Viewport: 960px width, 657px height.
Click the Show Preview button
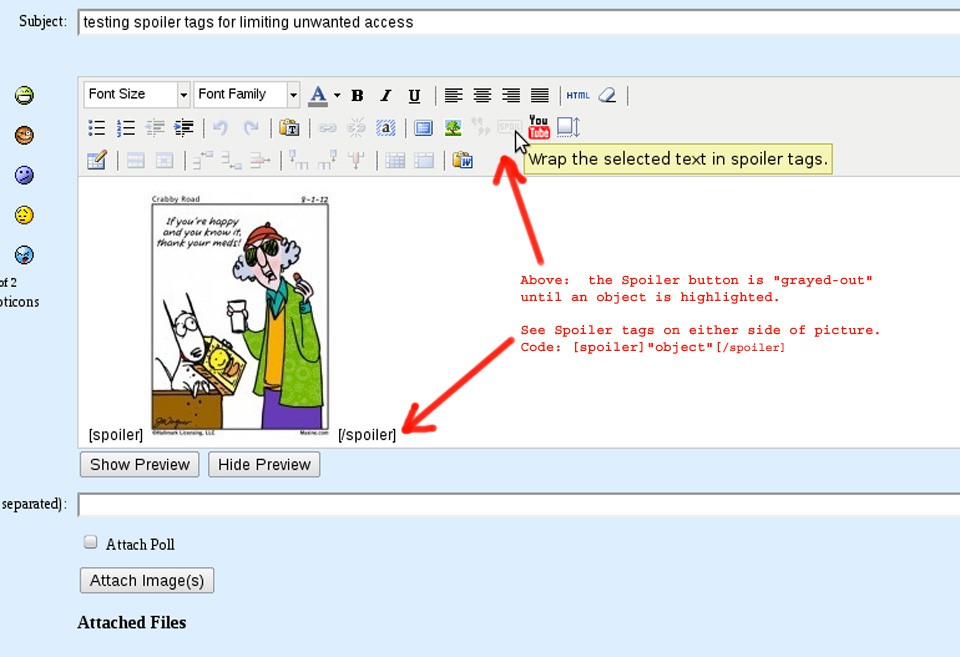coord(140,464)
